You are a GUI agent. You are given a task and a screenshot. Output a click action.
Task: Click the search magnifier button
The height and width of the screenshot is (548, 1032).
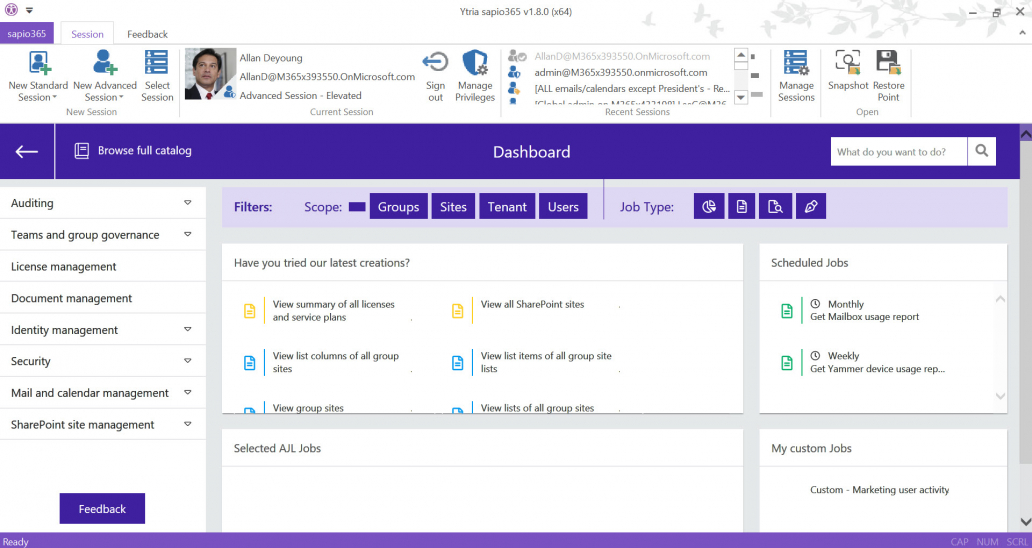pyautogui.click(x=981, y=151)
